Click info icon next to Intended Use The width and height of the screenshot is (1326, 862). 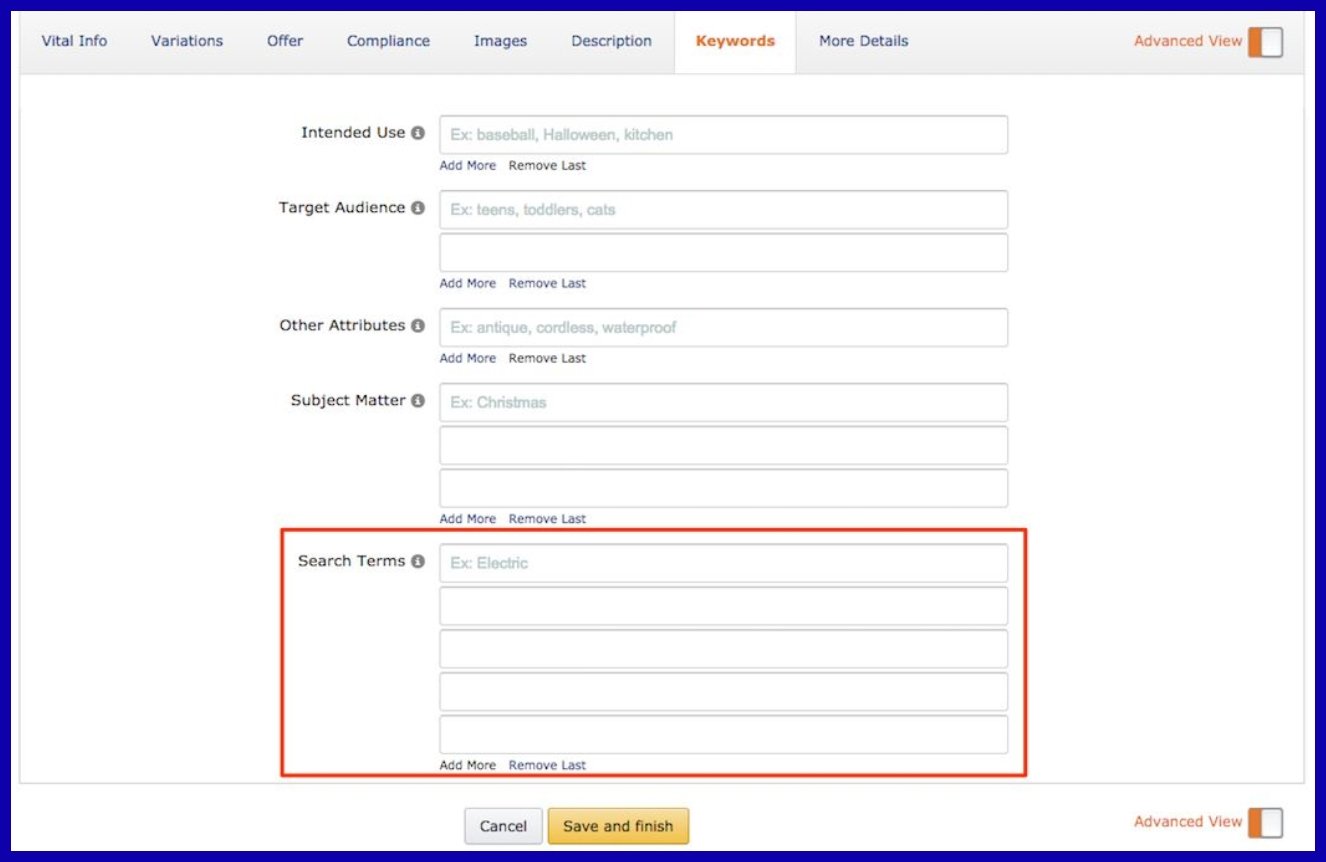tap(418, 133)
